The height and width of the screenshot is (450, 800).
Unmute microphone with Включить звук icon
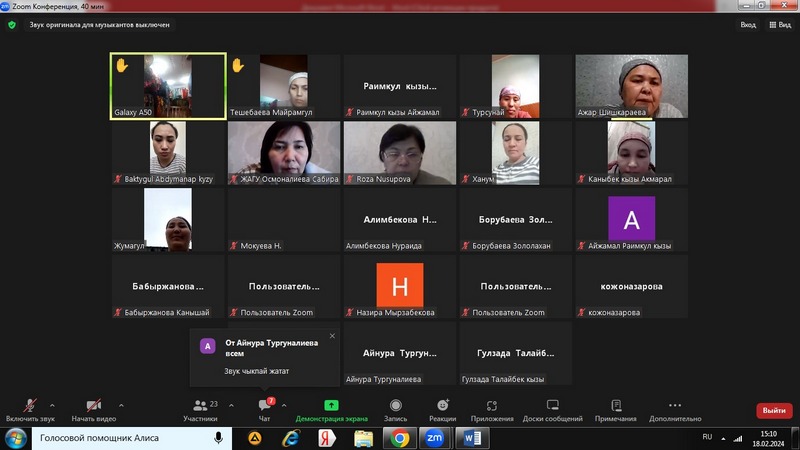[30, 406]
